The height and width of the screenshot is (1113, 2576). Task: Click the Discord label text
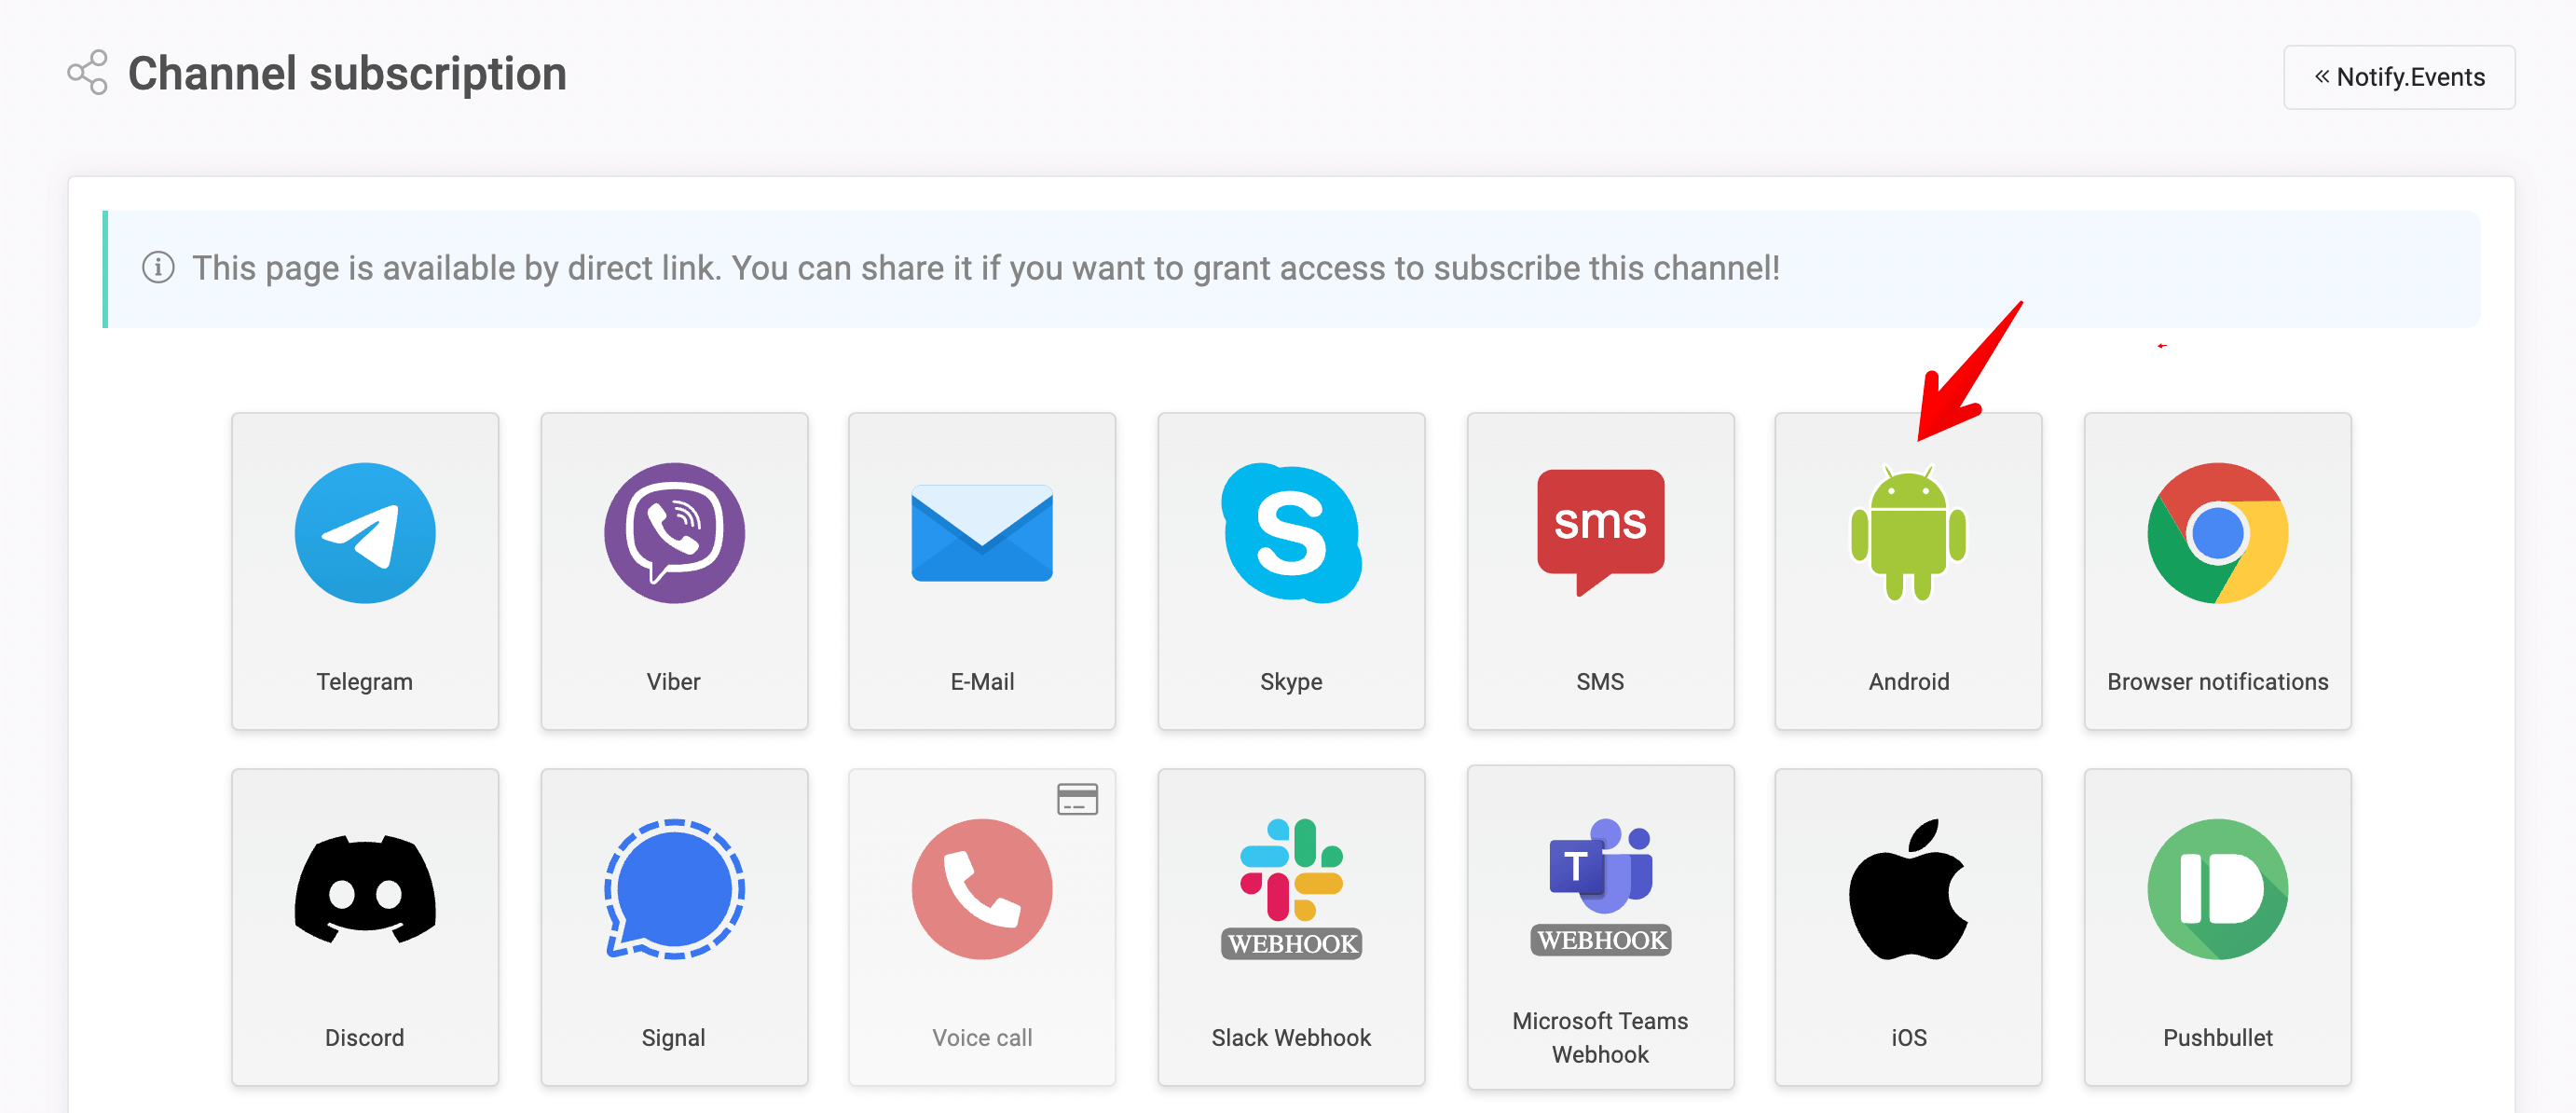coord(365,1038)
